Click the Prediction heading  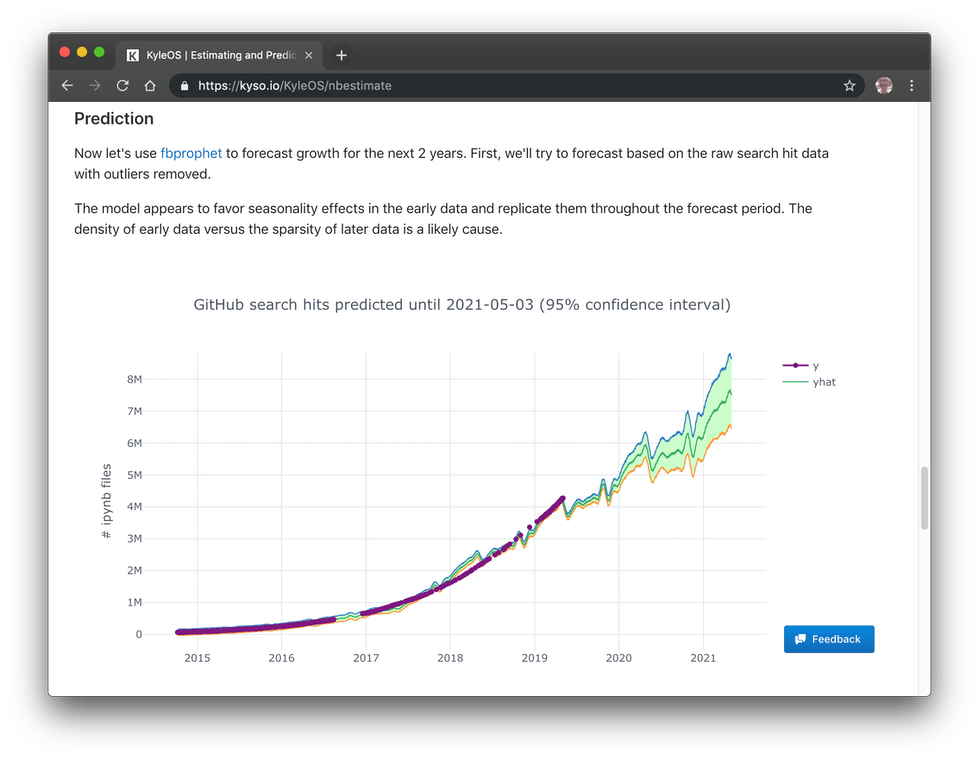[x=114, y=119]
